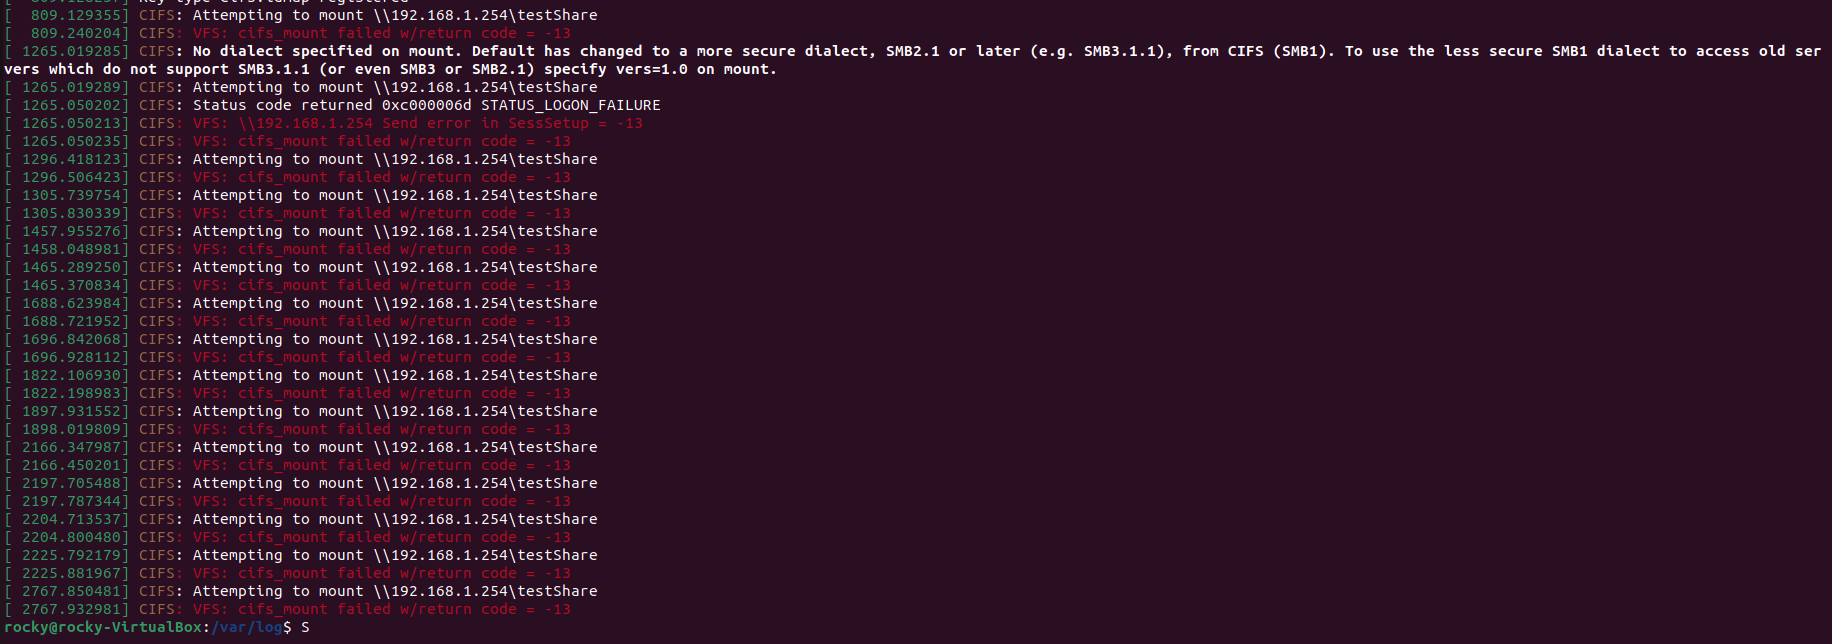Viewport: 1832px width, 644px height.
Task: Click timestamp 1296.418123 mount attempt line
Action: click(75, 159)
